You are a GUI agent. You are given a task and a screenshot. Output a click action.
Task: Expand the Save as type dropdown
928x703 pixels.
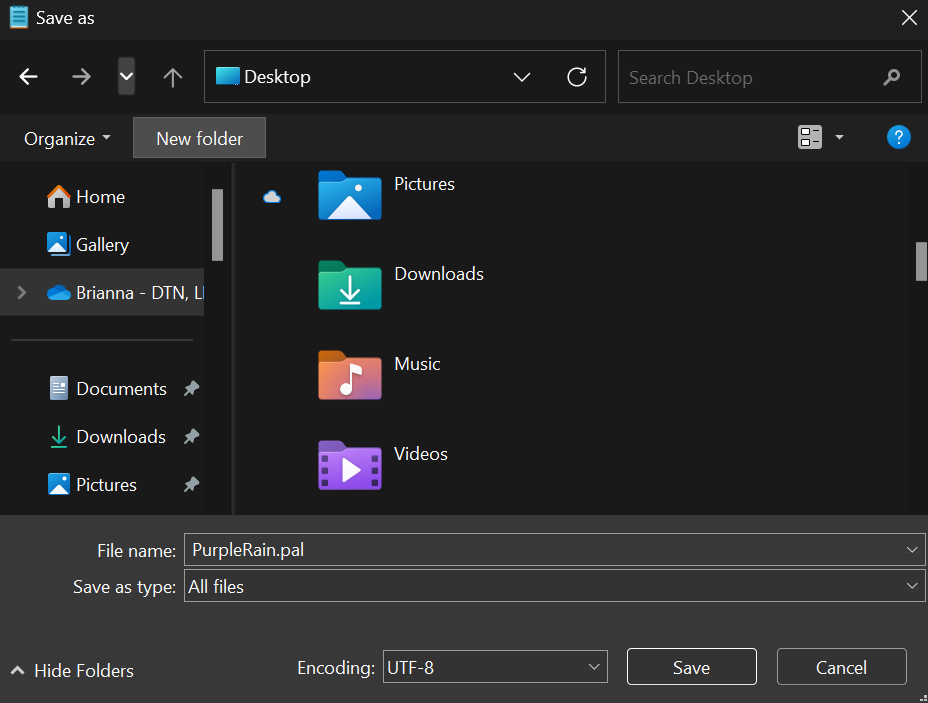(911, 586)
